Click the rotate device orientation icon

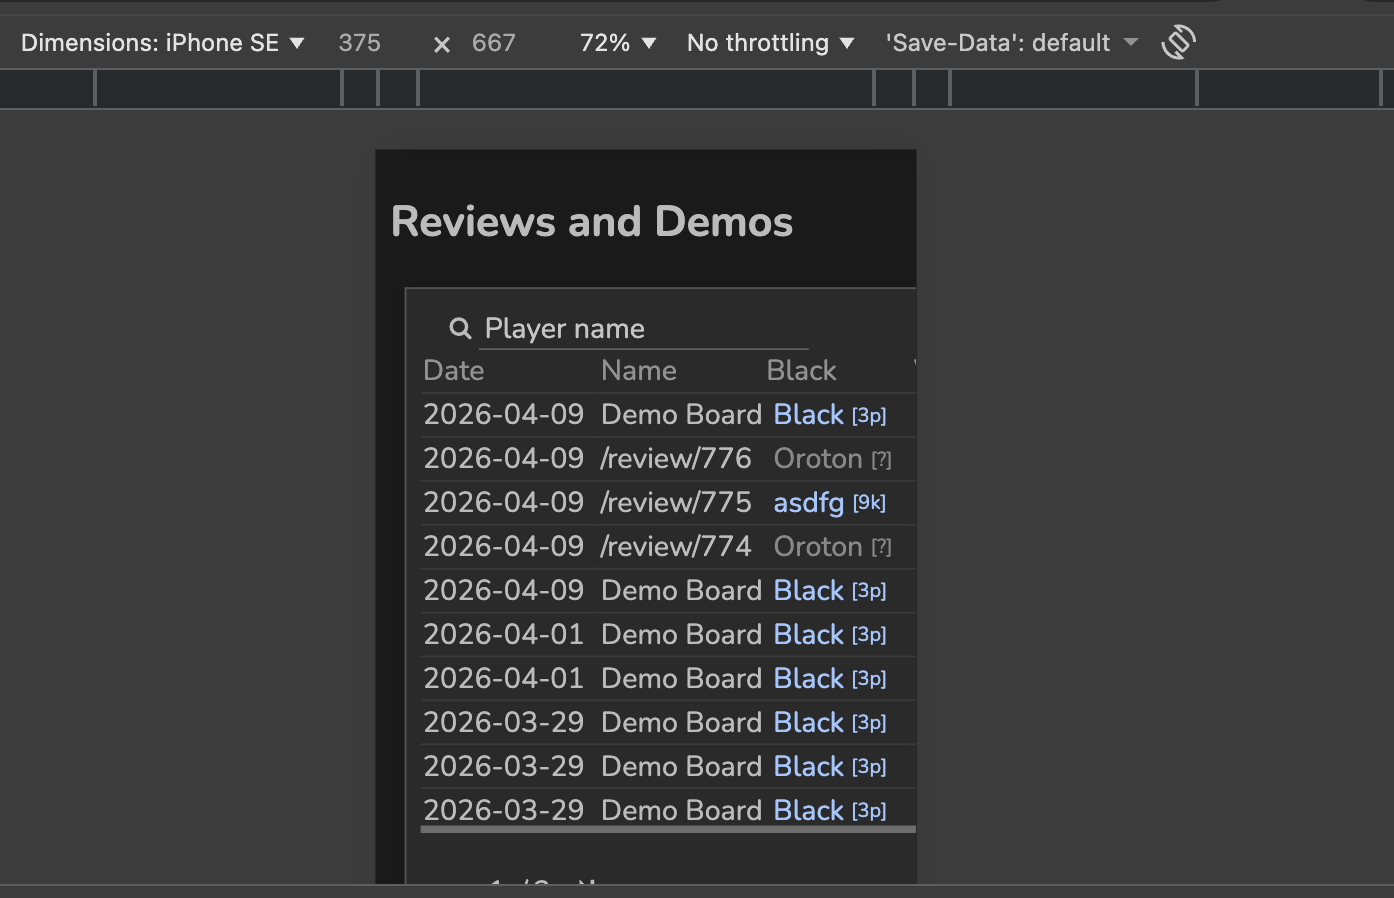[x=1179, y=42]
